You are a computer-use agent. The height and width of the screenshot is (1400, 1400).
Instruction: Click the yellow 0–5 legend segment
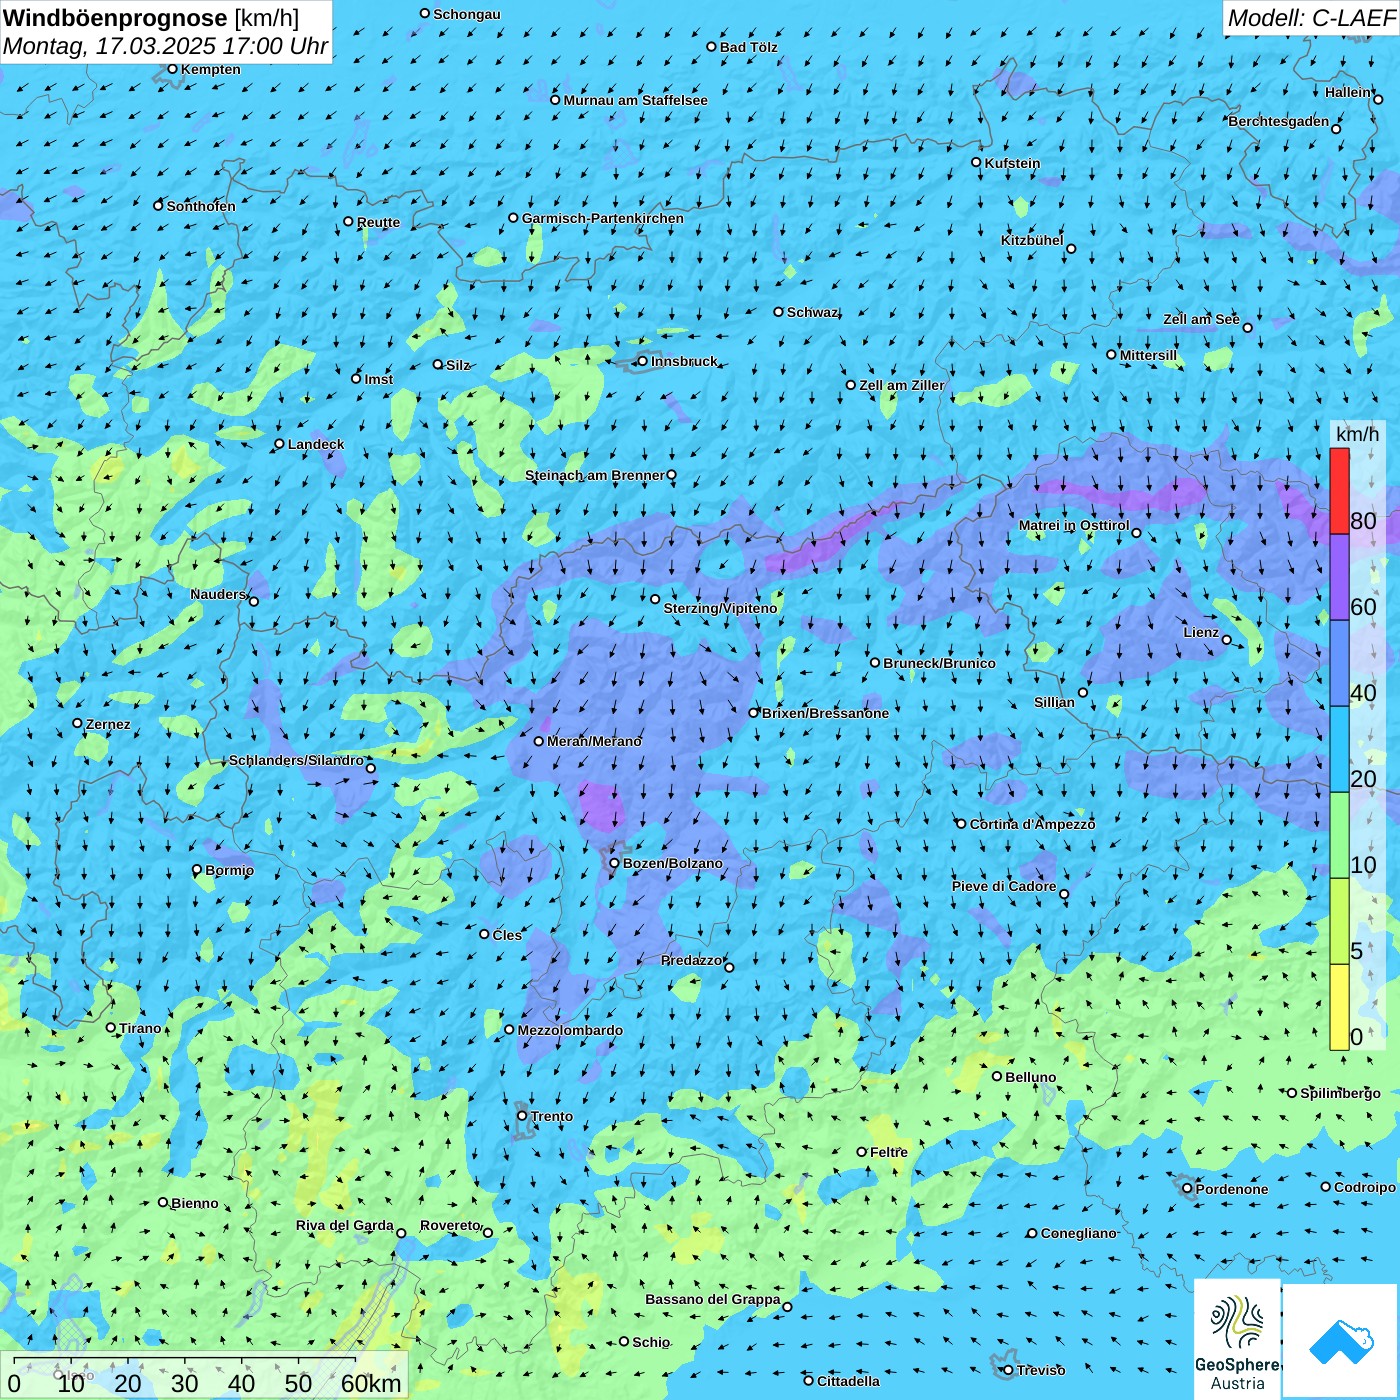[x=1339, y=1007]
